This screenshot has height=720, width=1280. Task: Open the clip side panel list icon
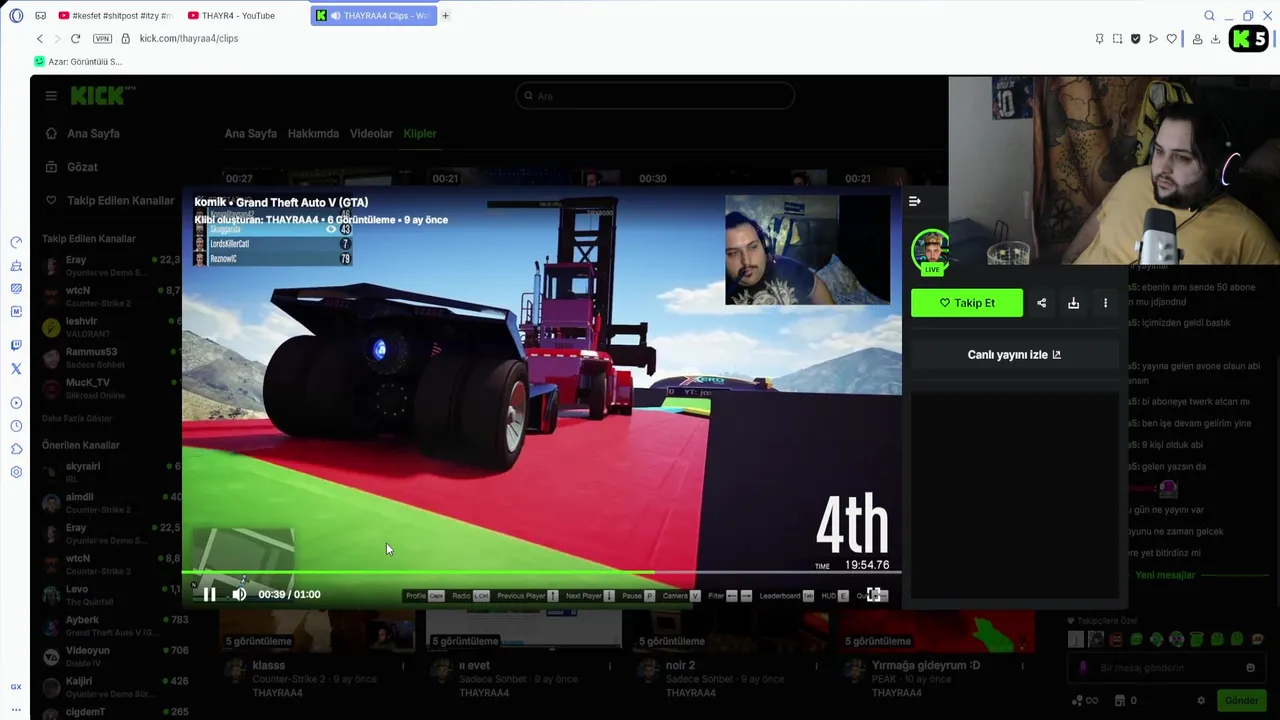pos(914,201)
